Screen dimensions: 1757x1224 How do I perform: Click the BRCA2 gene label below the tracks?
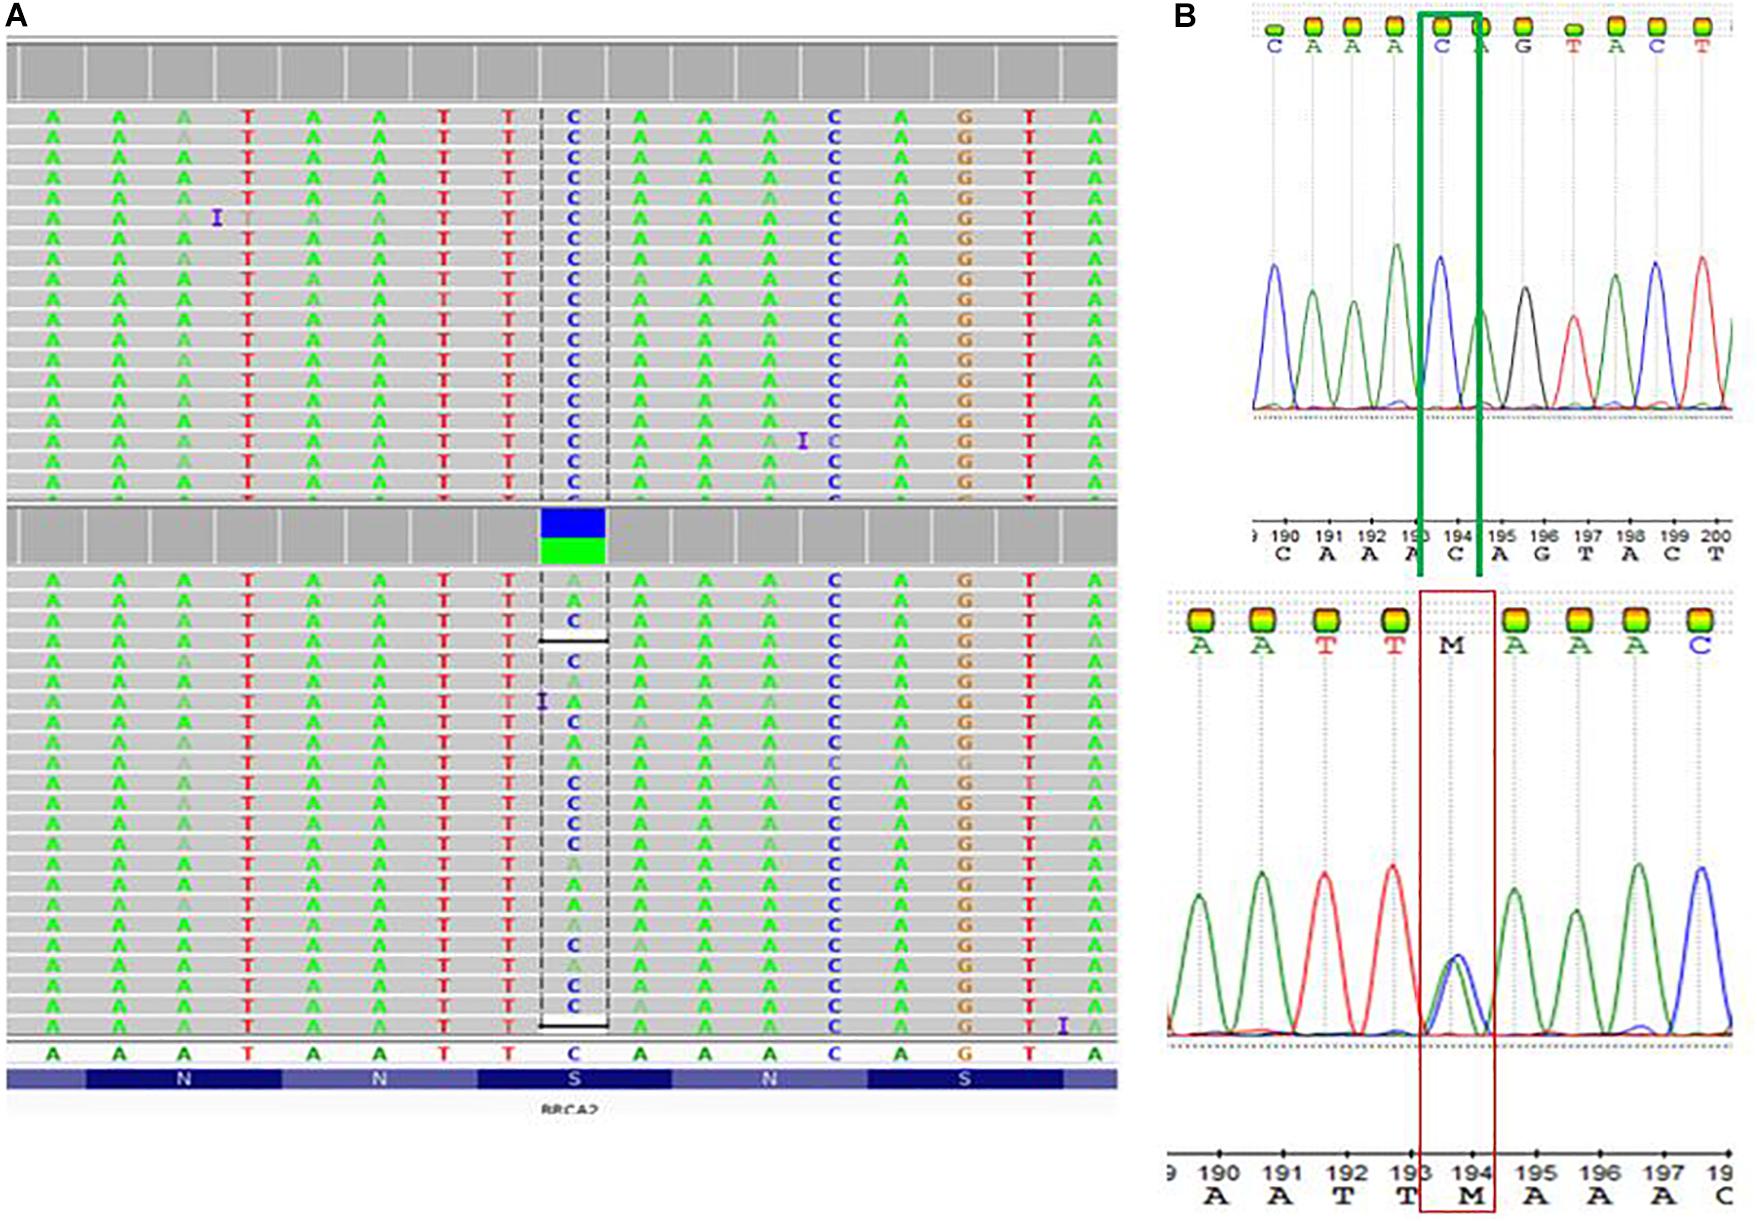(x=568, y=1109)
